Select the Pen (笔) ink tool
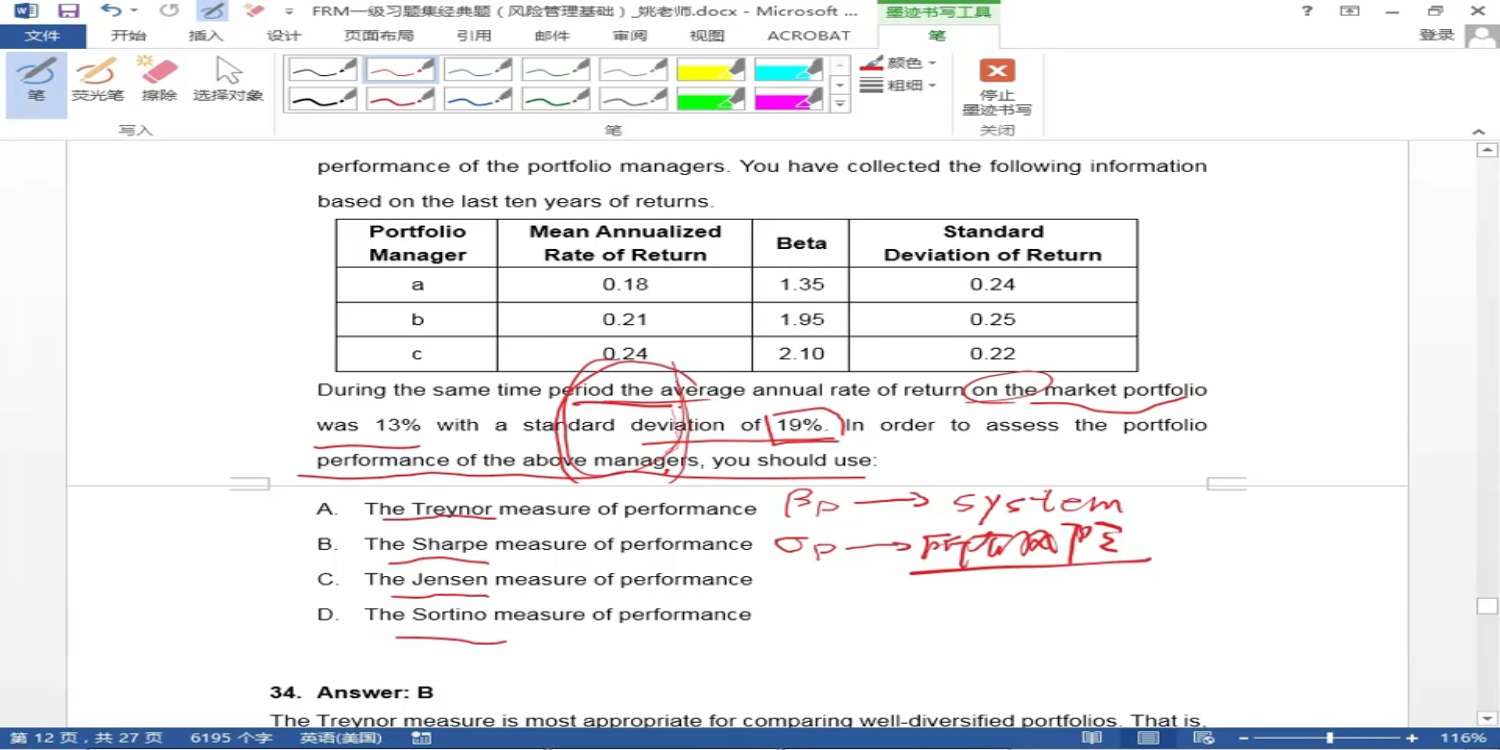This screenshot has width=1500, height=750. click(x=36, y=80)
